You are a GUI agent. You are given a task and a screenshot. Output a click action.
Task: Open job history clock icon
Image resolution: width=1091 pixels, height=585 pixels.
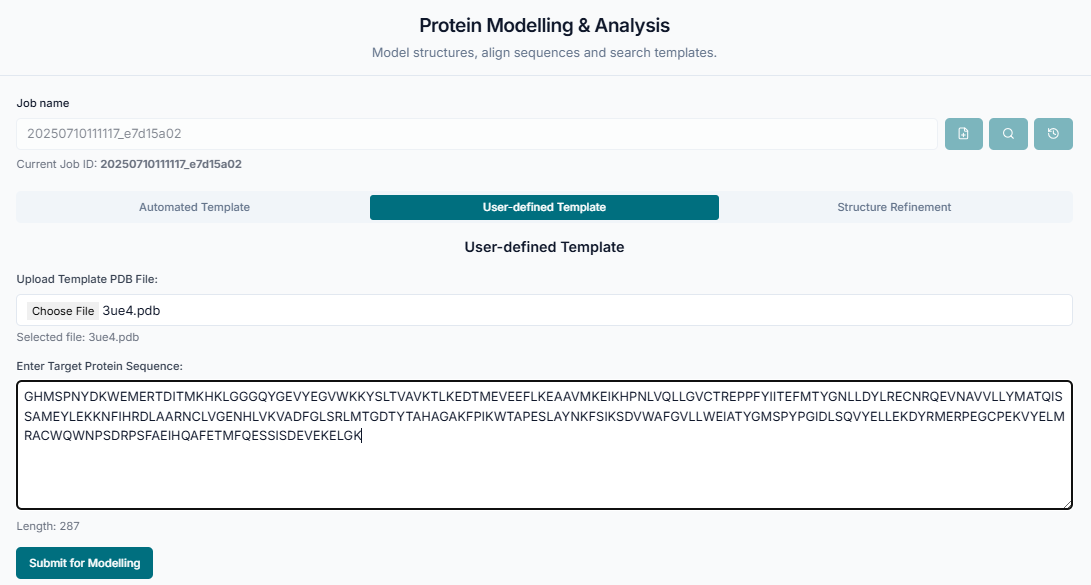tap(1053, 134)
